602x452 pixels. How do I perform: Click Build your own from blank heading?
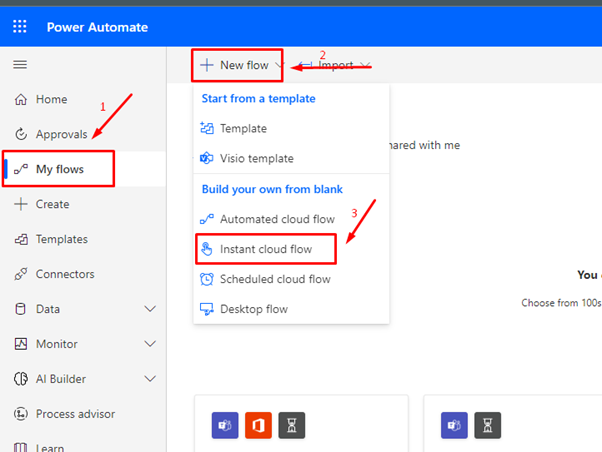[272, 189]
